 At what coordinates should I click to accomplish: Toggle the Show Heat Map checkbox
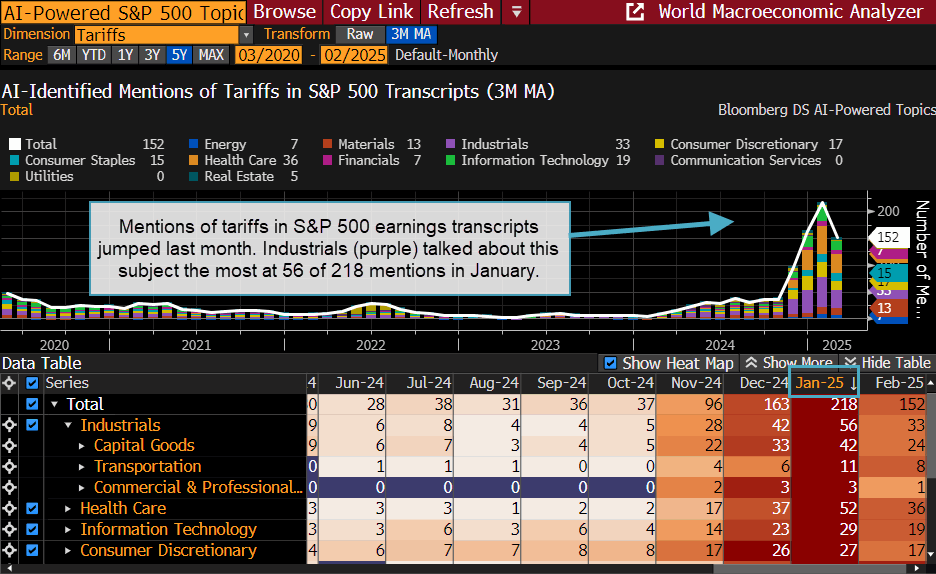(611, 363)
